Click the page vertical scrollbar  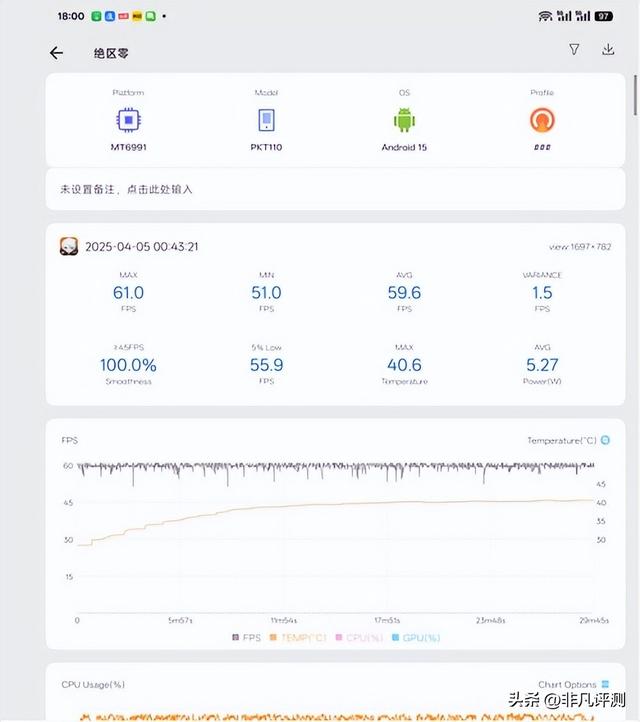tap(635, 95)
